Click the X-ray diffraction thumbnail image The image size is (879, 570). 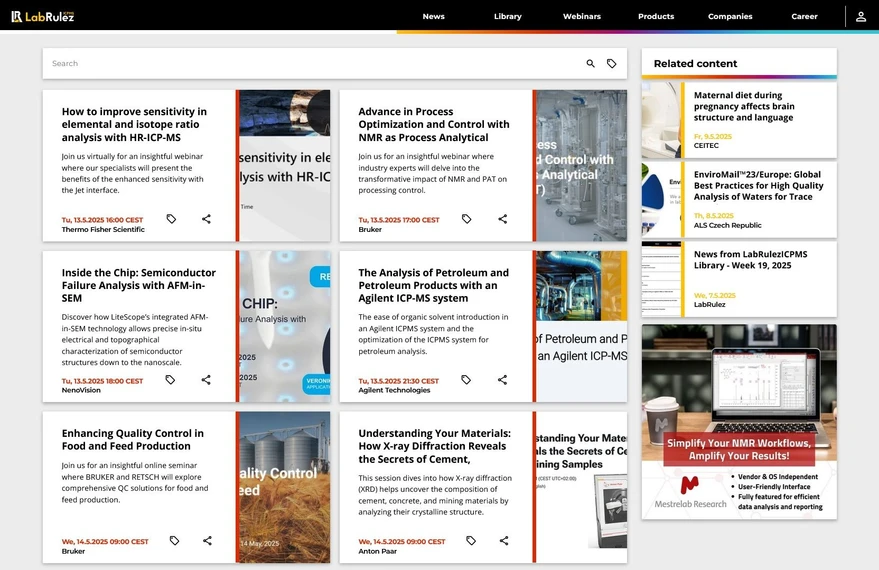[581, 487]
